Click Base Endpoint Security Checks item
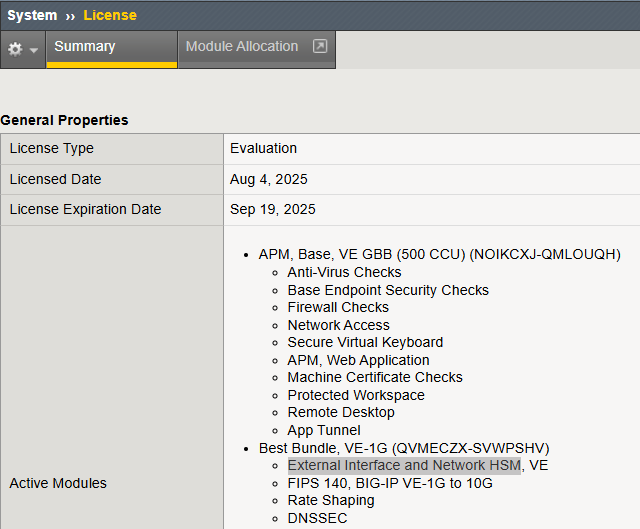640x529 pixels. coord(388,290)
